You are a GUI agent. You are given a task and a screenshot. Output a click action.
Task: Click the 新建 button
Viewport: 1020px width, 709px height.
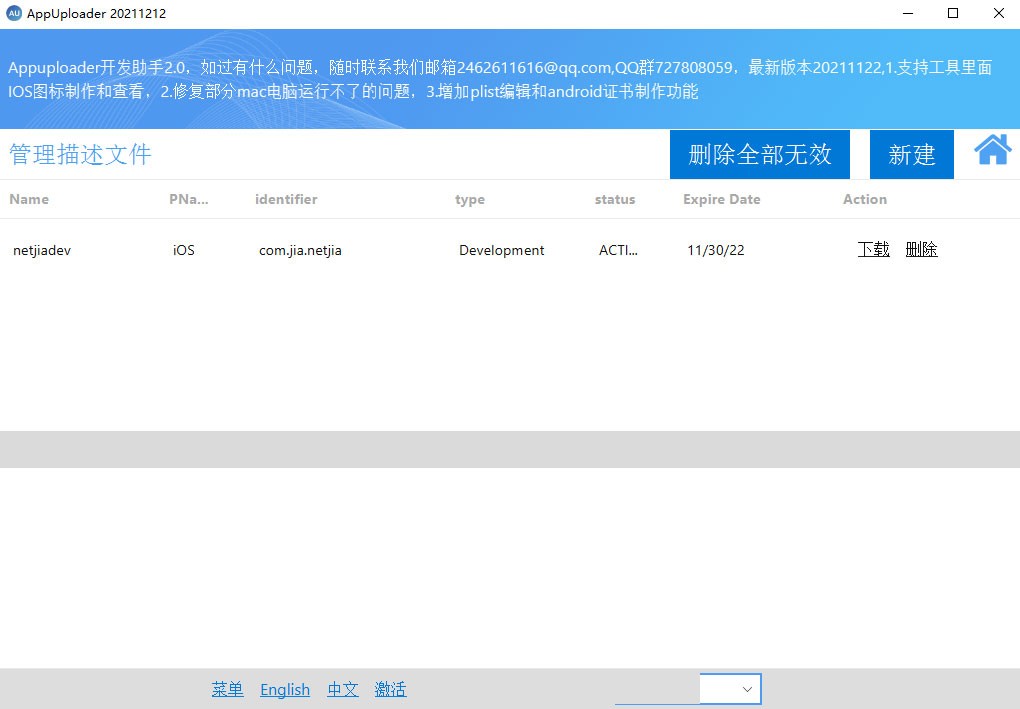point(911,155)
